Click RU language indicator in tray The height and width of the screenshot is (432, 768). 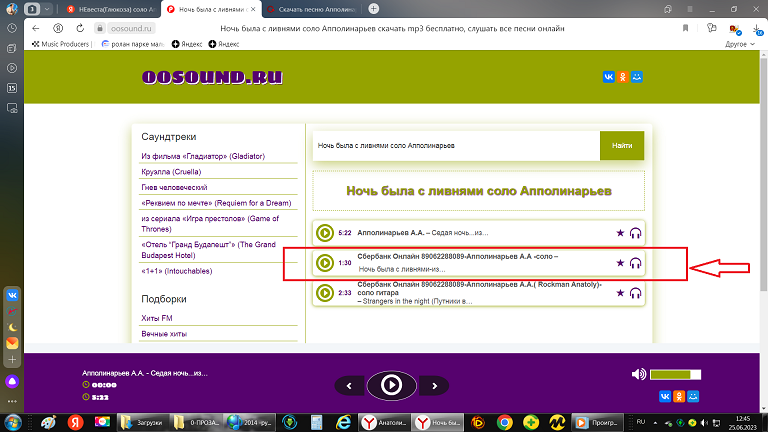(641, 422)
